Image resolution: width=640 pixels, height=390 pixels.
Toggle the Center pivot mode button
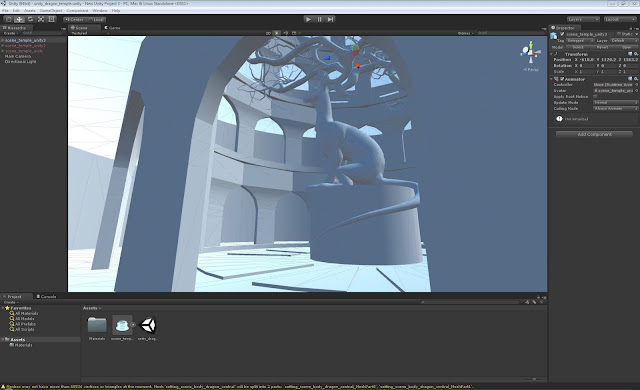click(x=74, y=19)
